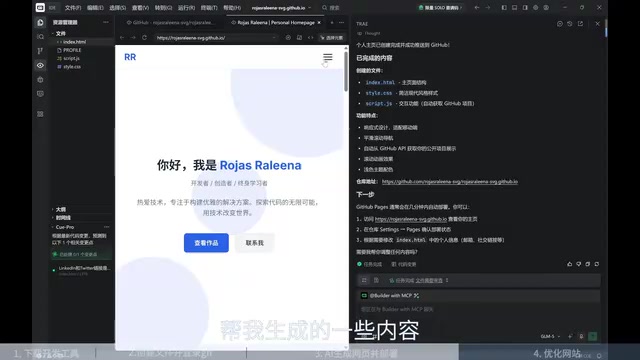
Task: Select the eye preview icon in activity bar
Action: [x=40, y=65]
